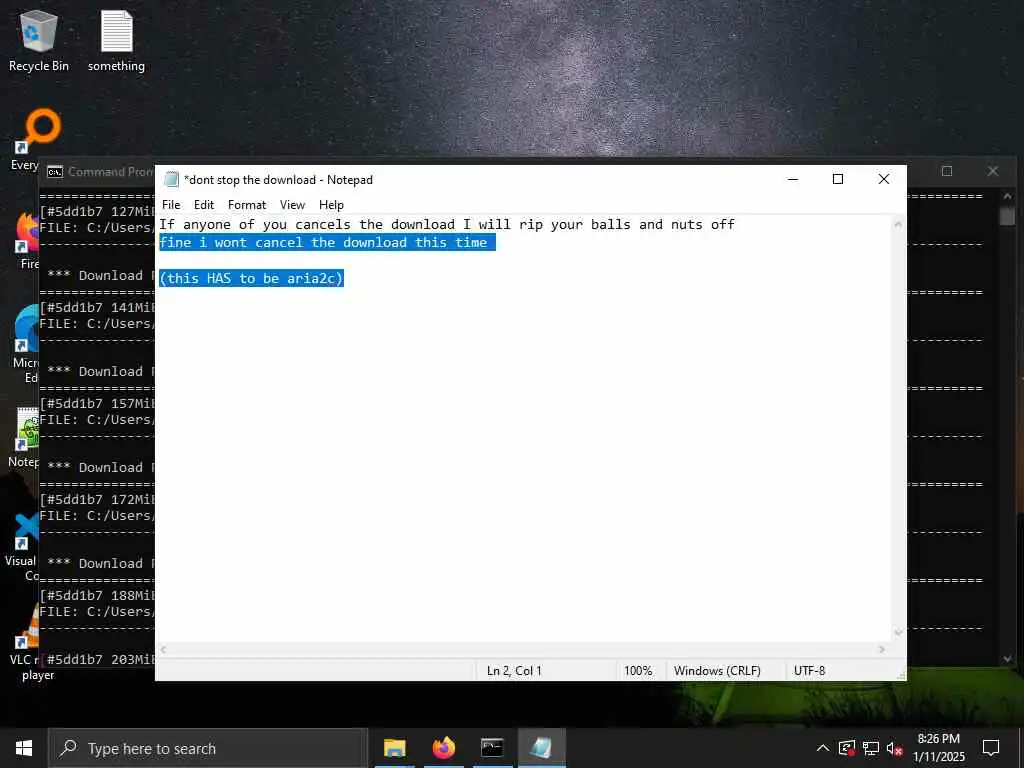Click Notepad horizontal scrollbar right arrow
This screenshot has height=768, width=1024.
coord(882,649)
